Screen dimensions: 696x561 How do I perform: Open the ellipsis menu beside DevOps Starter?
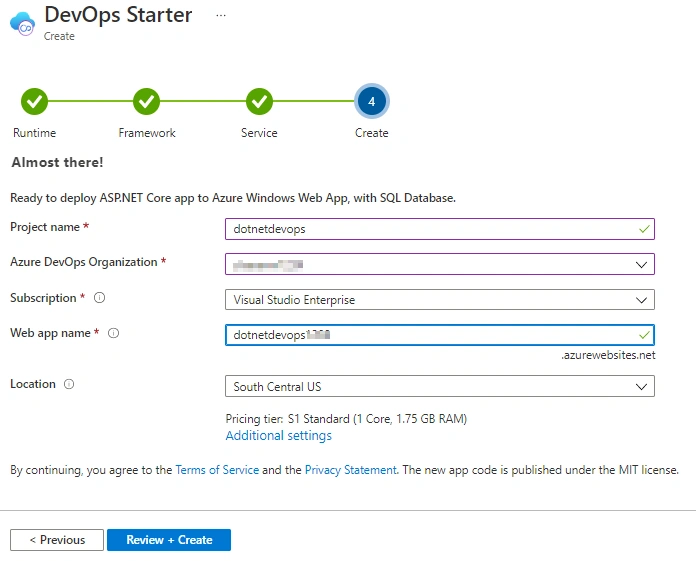tap(221, 16)
